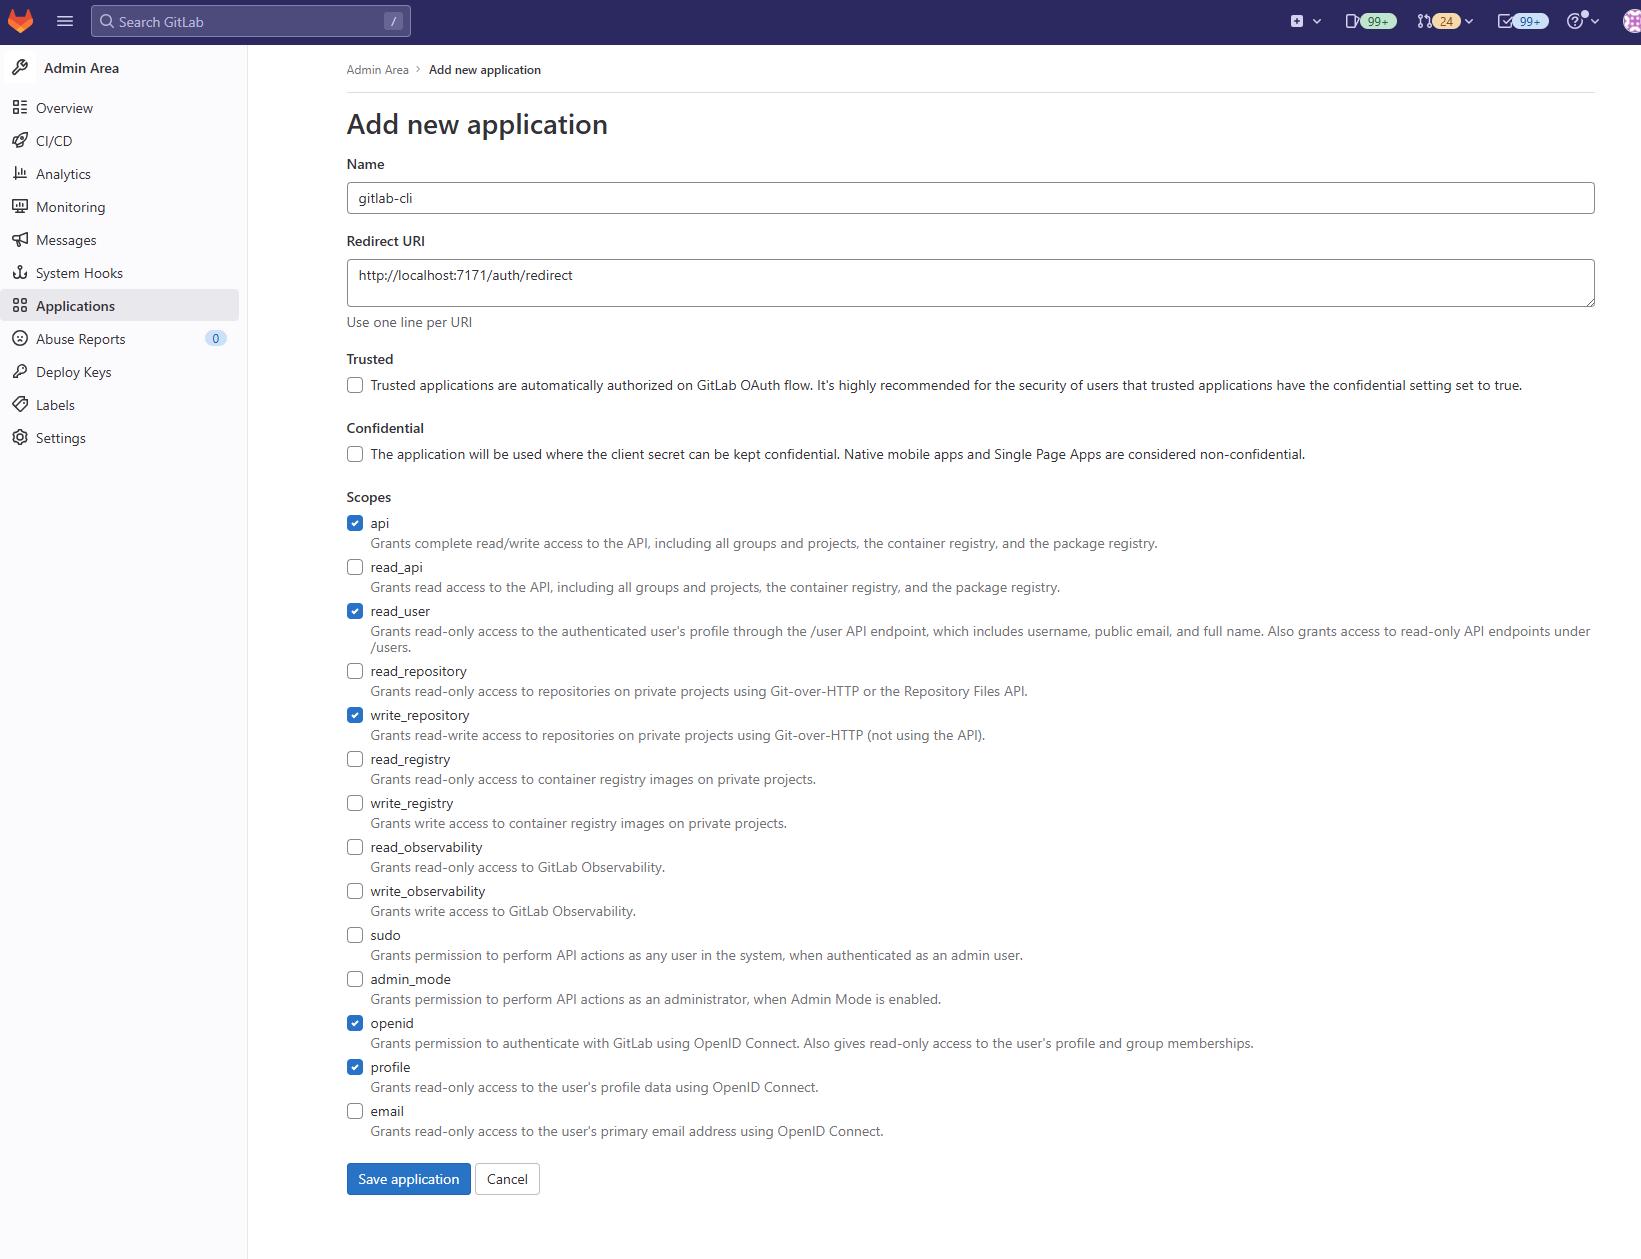Image resolution: width=1641 pixels, height=1259 pixels.
Task: Click the Admin Area breadcrumb link
Action: click(377, 69)
